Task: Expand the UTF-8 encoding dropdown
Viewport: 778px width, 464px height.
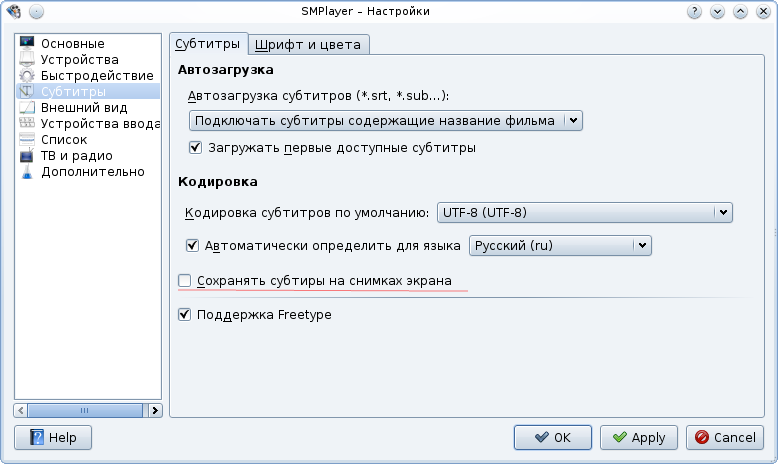Action: pos(585,212)
